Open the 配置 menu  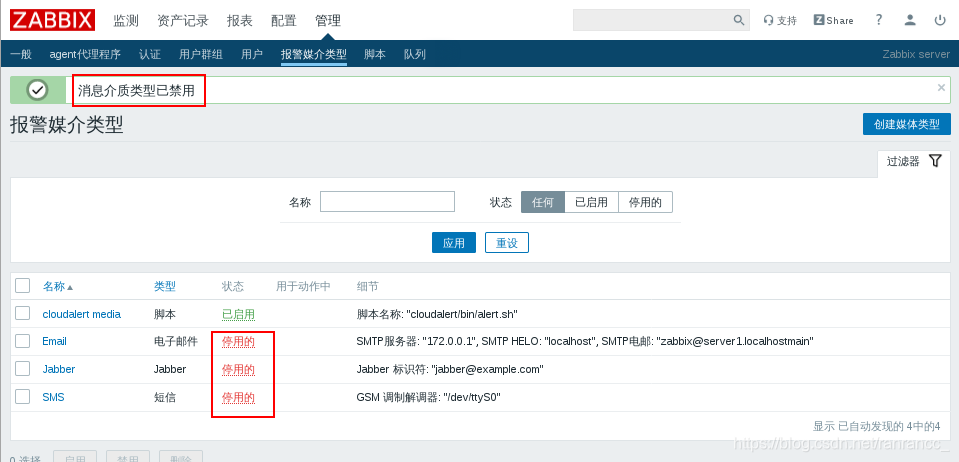[x=284, y=21]
